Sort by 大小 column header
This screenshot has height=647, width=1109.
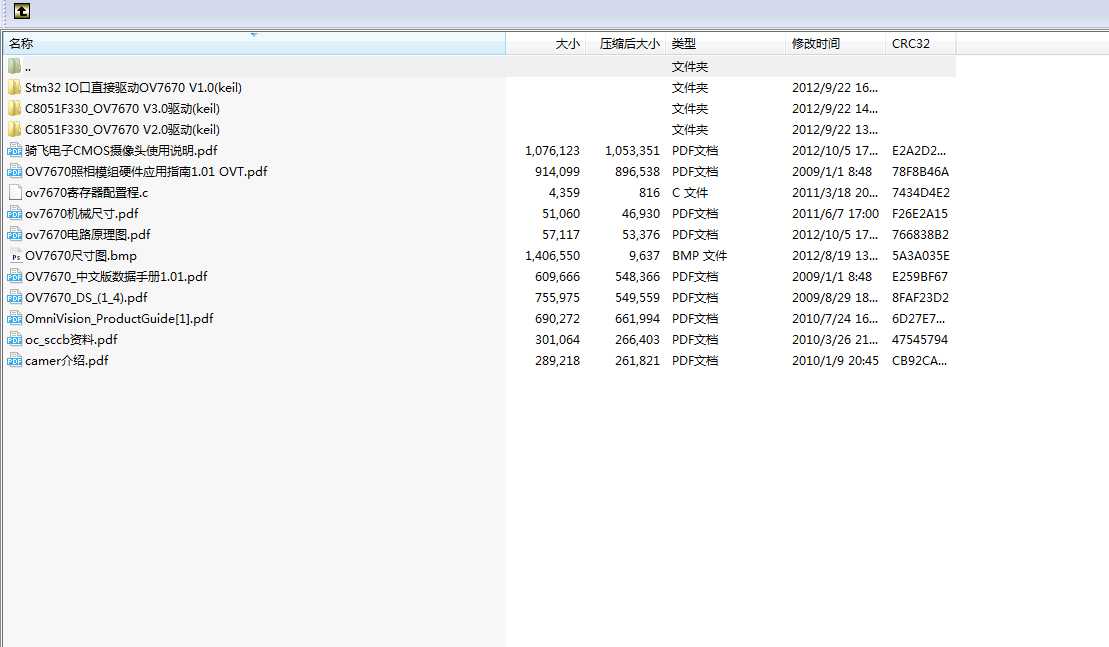click(x=546, y=44)
